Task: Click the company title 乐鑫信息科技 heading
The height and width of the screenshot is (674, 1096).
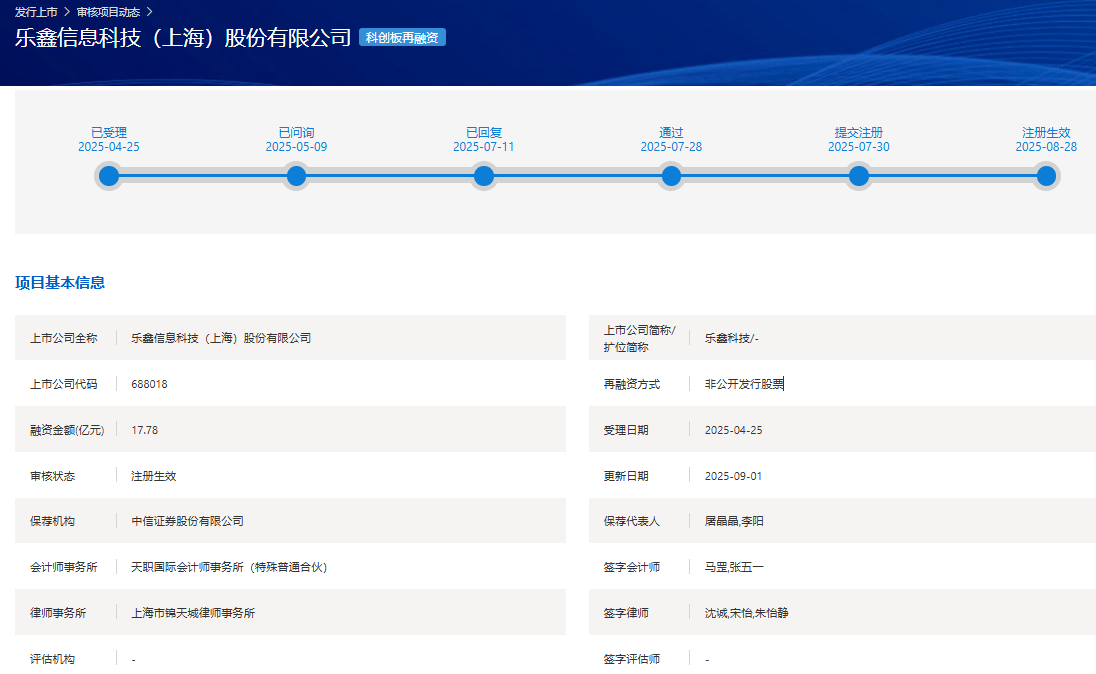Action: [183, 38]
